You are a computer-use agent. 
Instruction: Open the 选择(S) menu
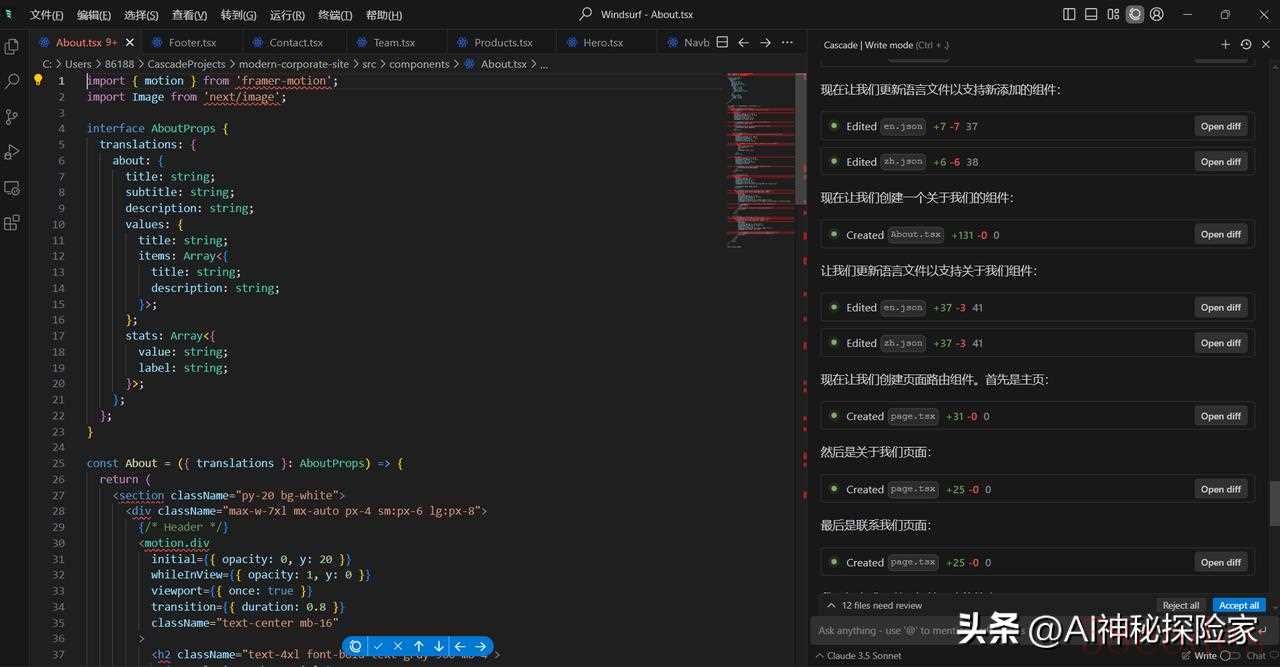coord(141,15)
